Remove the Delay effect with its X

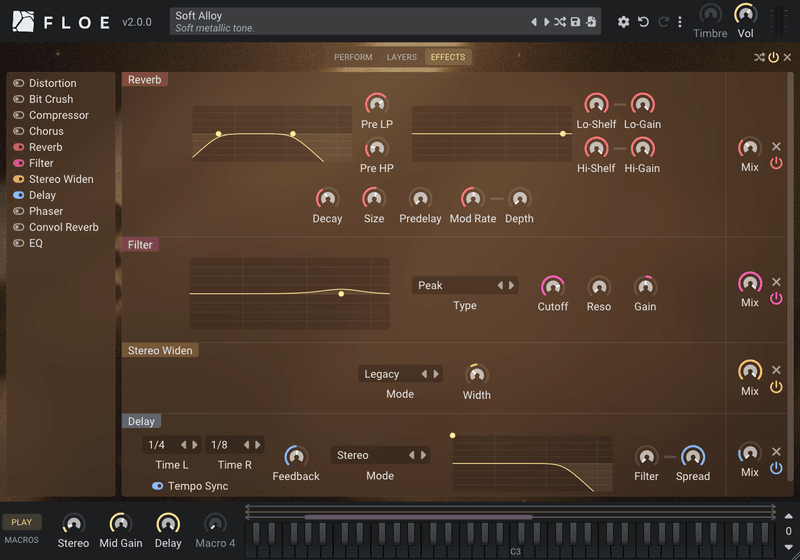pyautogui.click(x=776, y=452)
